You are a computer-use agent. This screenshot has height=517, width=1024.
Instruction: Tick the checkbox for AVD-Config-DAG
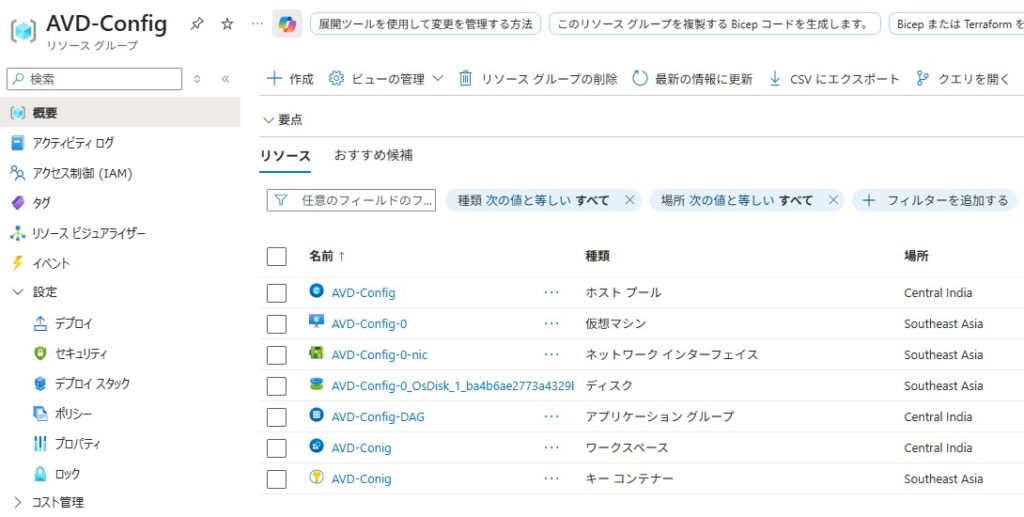277,417
